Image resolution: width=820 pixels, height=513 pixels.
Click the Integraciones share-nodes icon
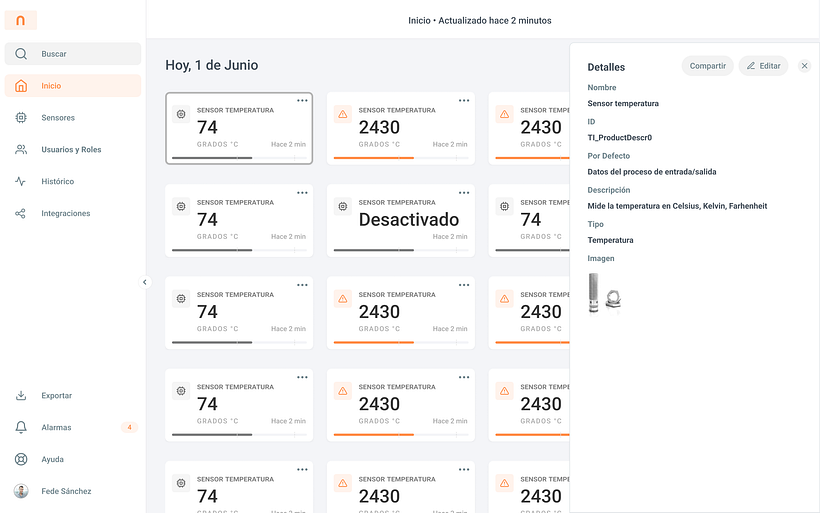21,214
